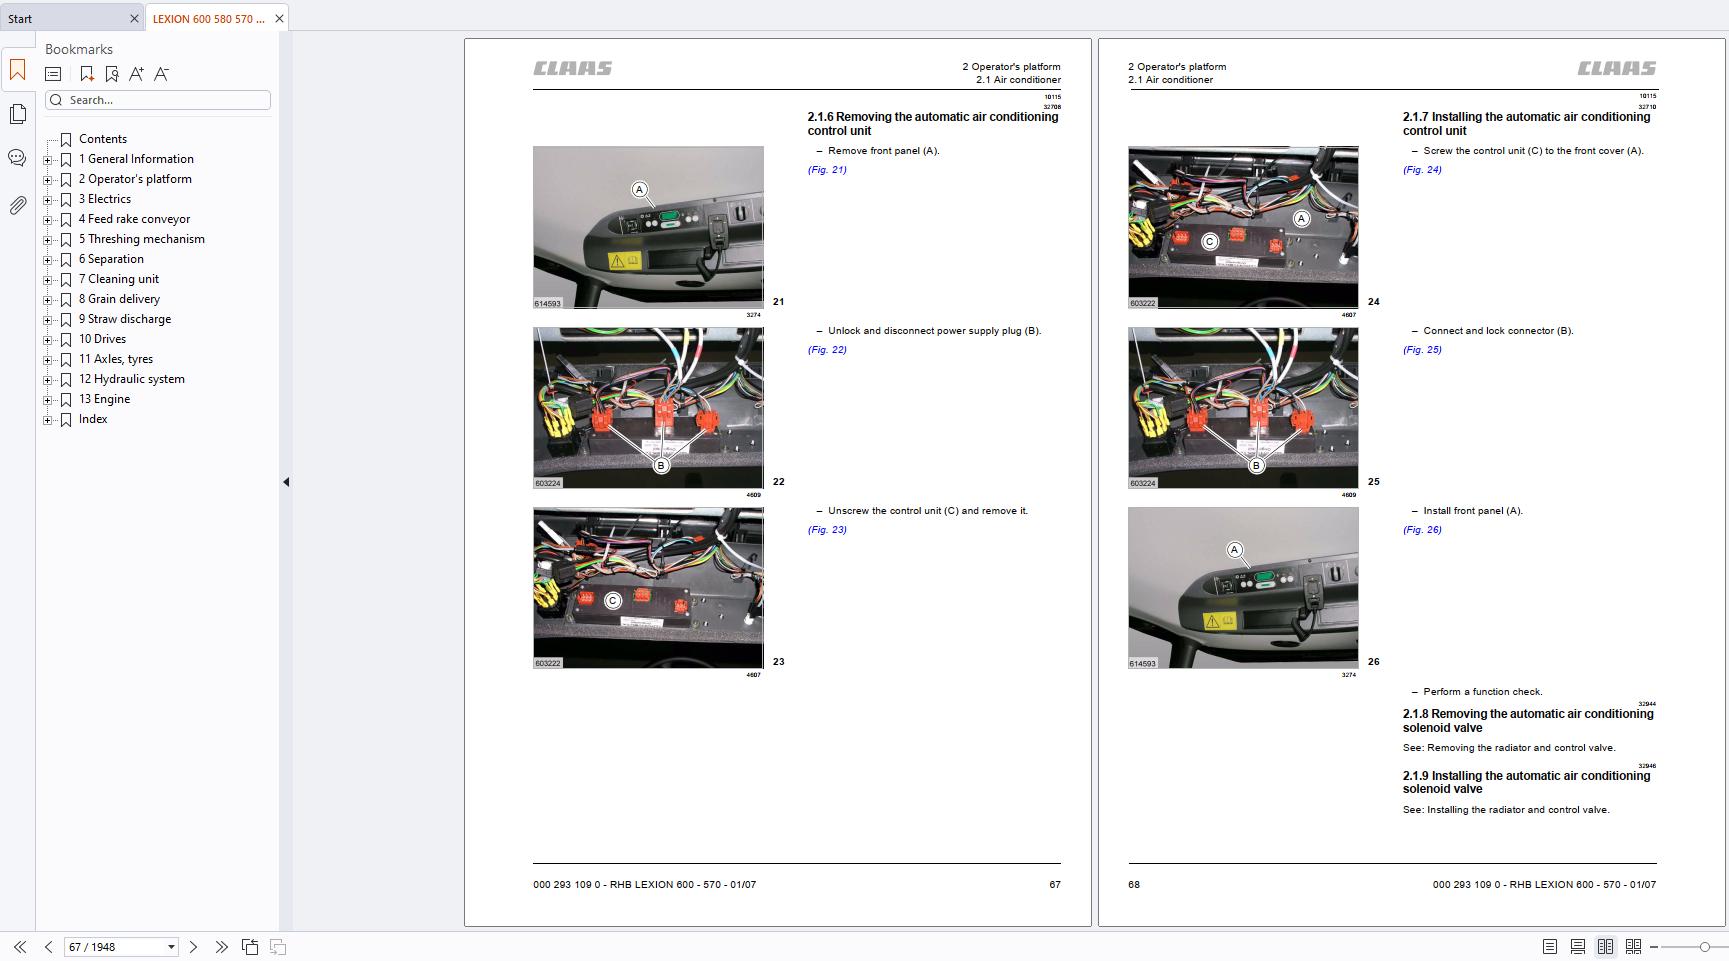Click the zoom out minus icon

tap(1654, 947)
